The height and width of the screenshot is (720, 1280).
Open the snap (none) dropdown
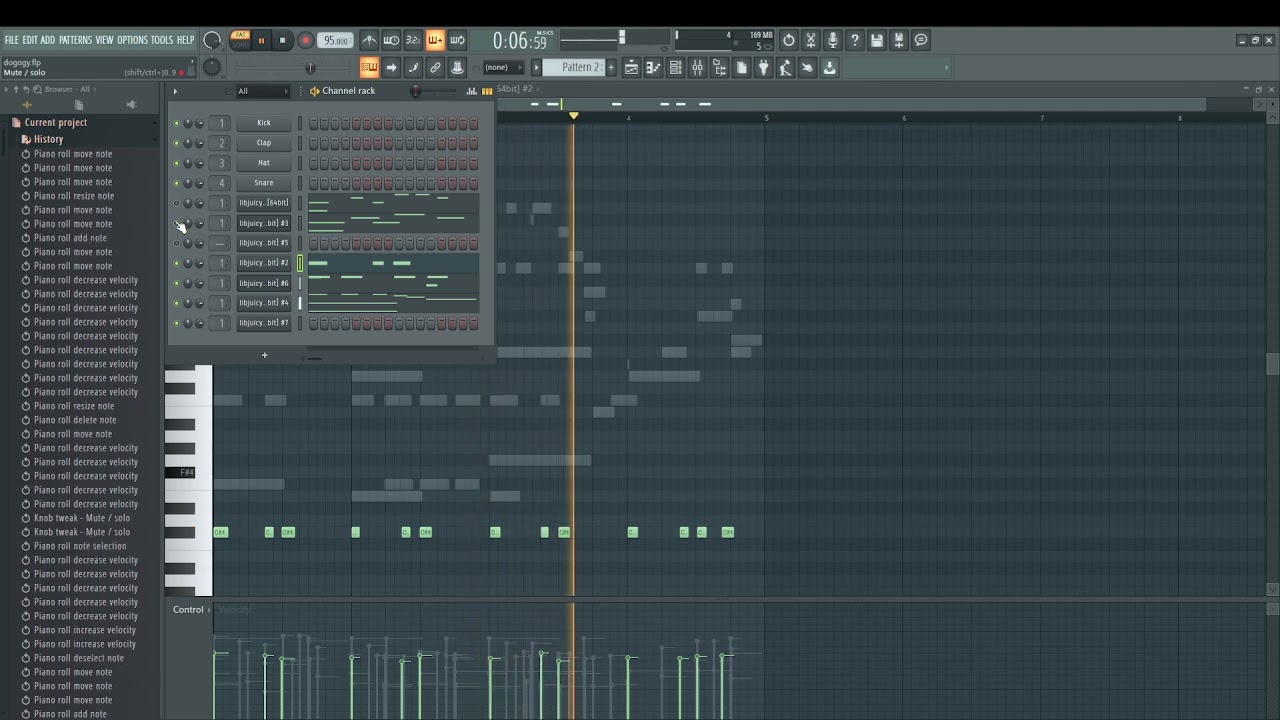coord(503,68)
